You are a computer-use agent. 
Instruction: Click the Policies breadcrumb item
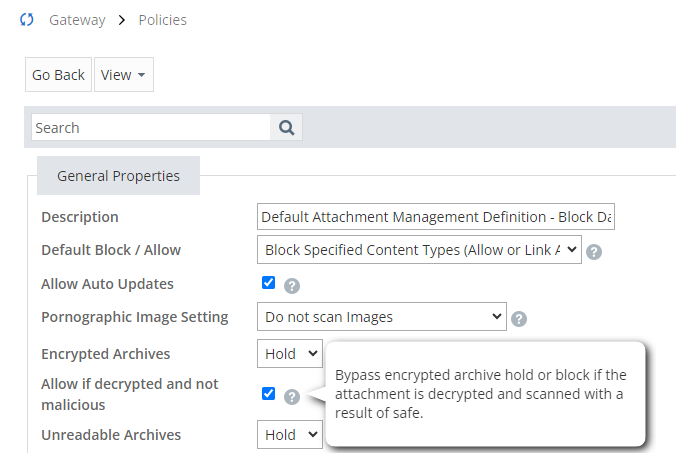click(162, 20)
